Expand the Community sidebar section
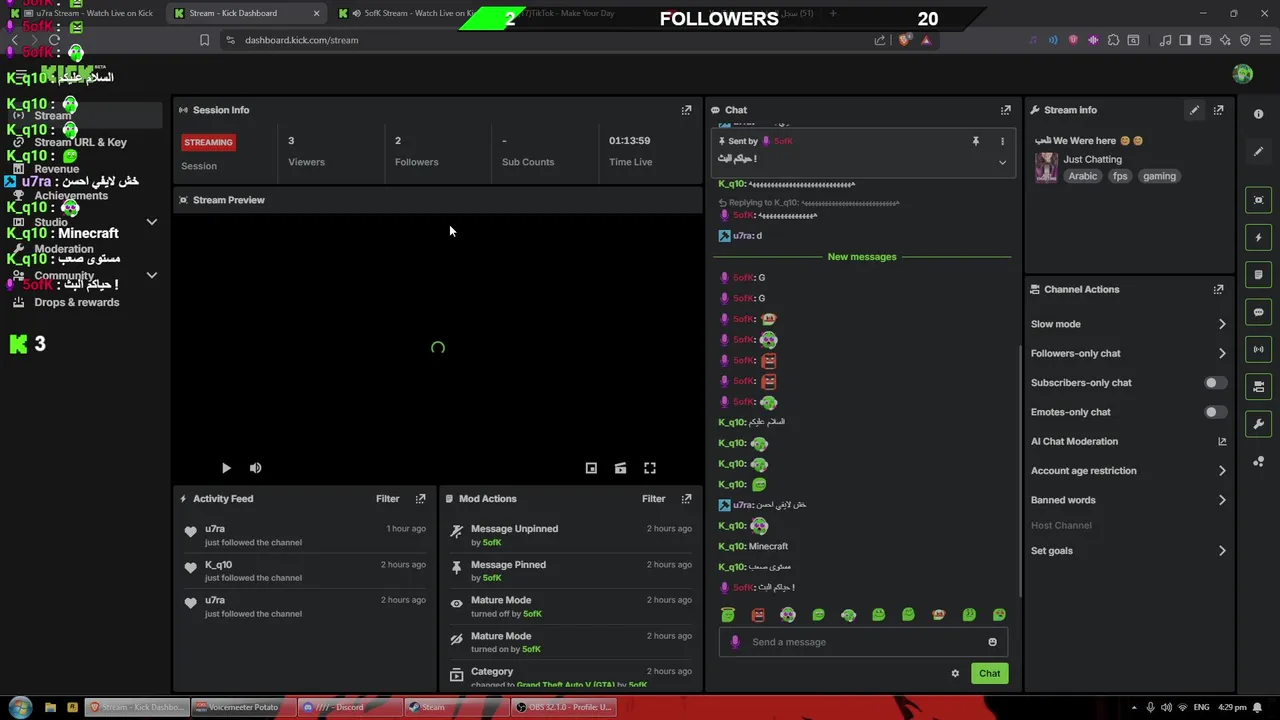 pos(152,275)
